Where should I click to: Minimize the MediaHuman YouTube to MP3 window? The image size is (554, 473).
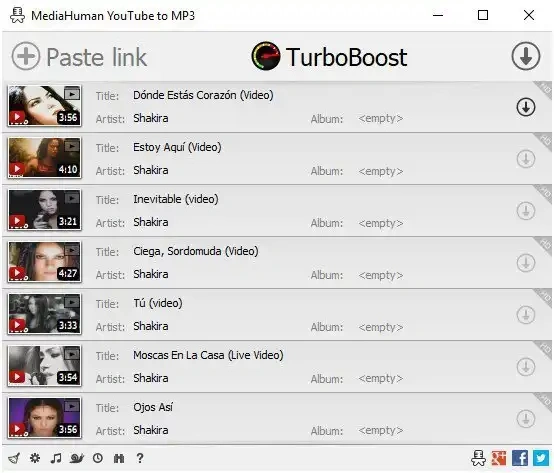438,15
